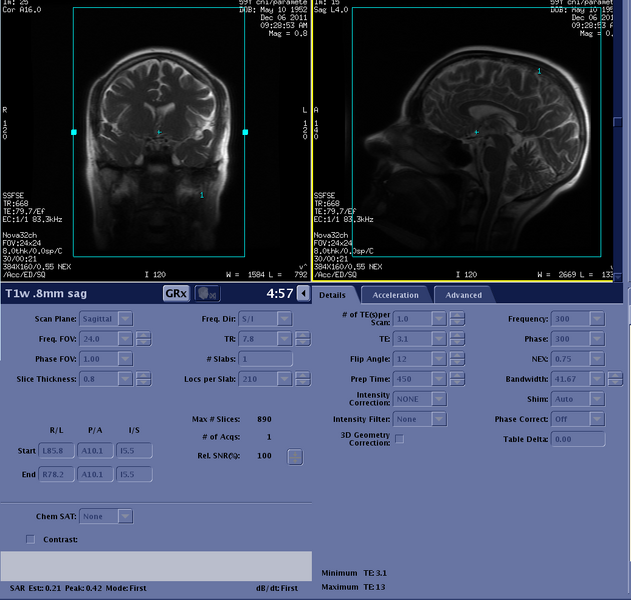The image size is (631, 600).
Task: Click the End R/L field R78.2
Action: (57, 474)
